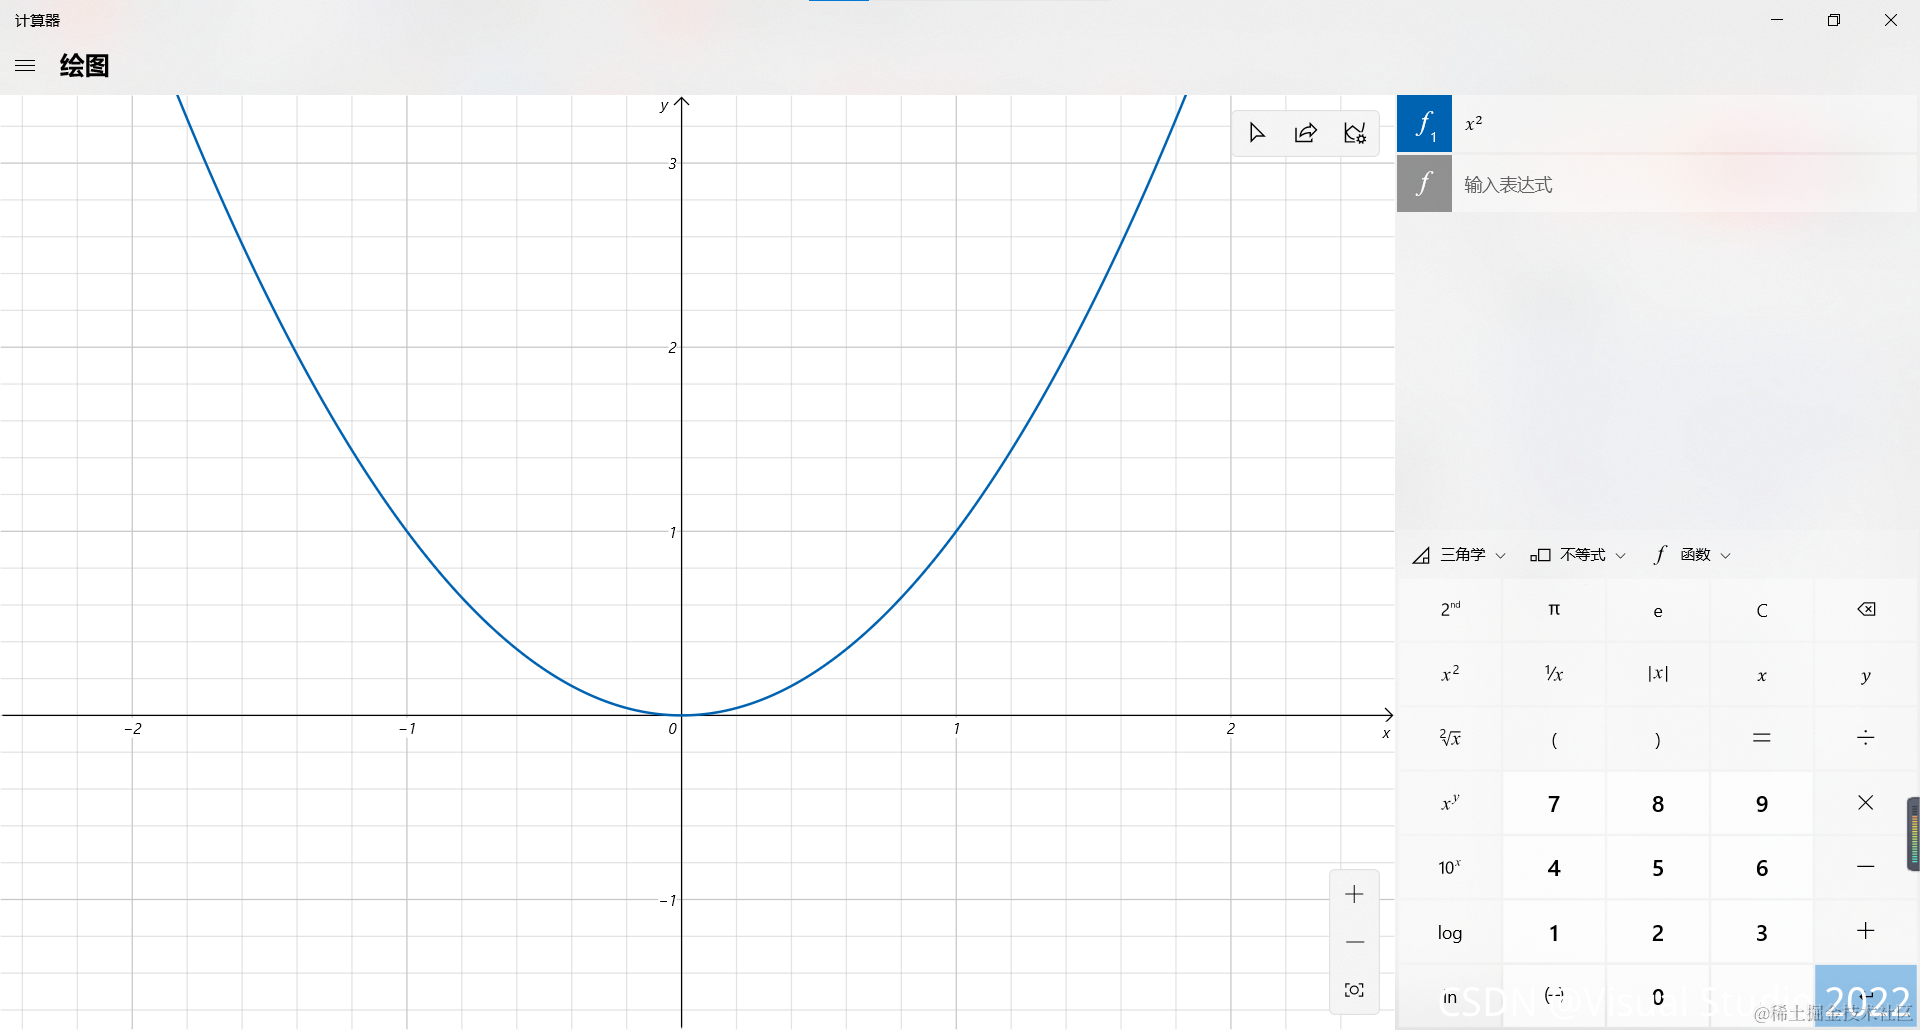
Task: Click the |x| absolute value key
Action: click(x=1658, y=674)
